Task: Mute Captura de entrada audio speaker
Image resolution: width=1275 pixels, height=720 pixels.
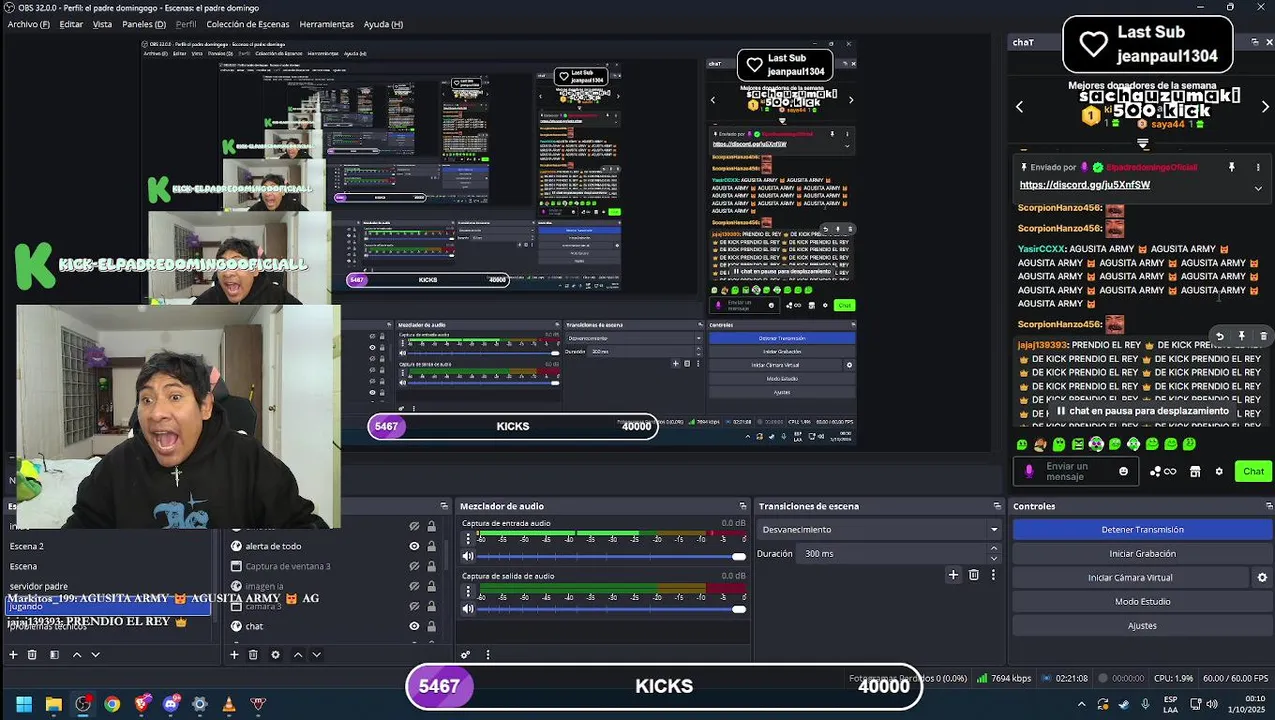Action: click(x=467, y=556)
